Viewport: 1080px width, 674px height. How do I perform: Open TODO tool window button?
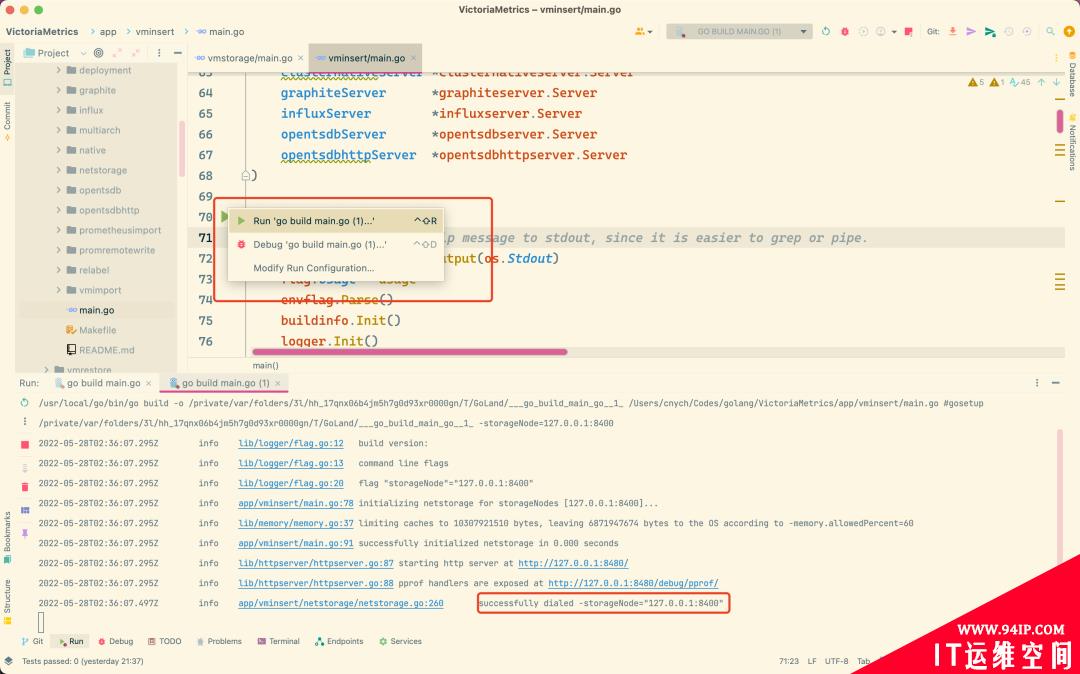pyautogui.click(x=165, y=641)
